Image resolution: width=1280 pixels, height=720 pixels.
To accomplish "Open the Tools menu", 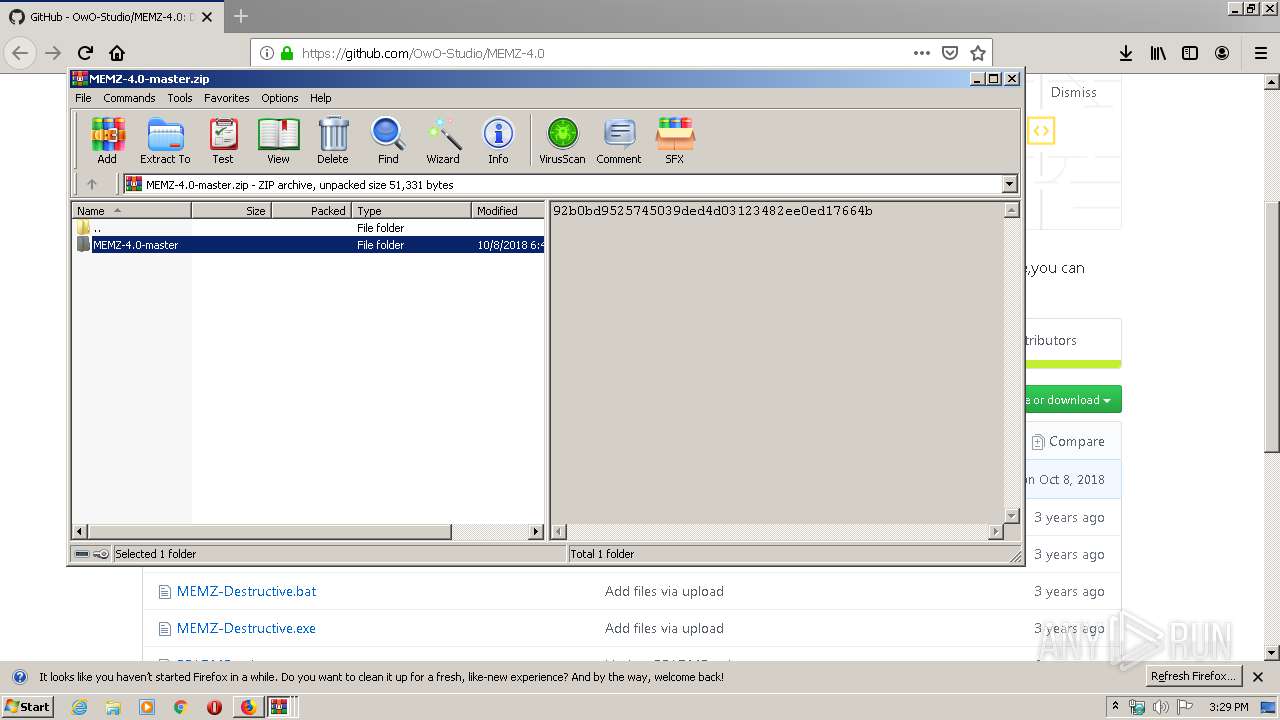I will click(180, 98).
